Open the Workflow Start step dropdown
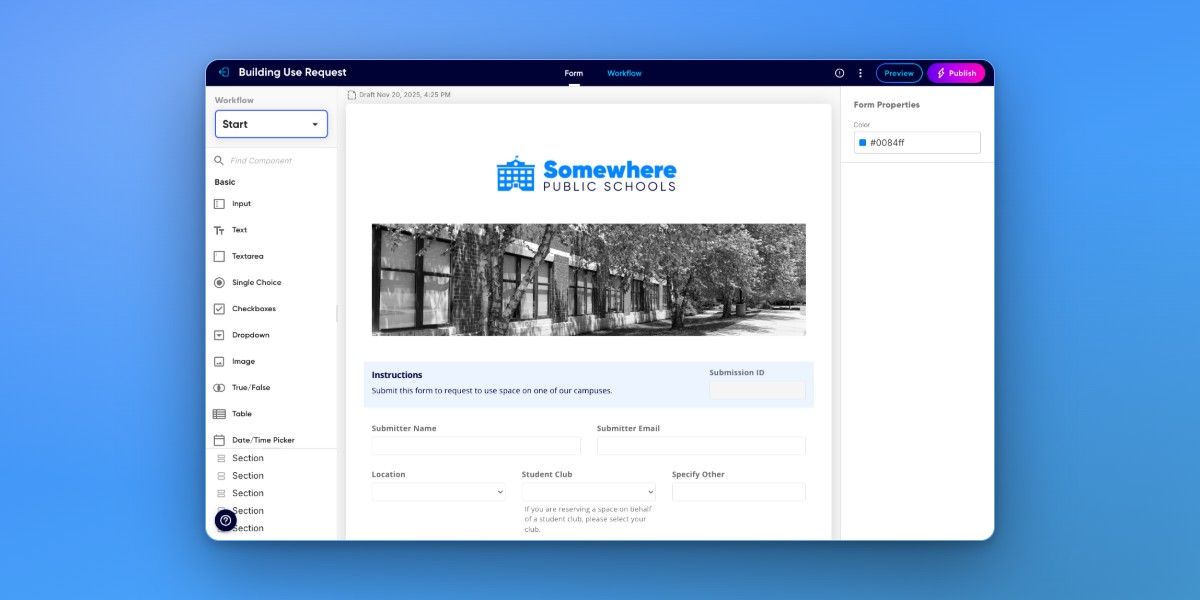Screen dimensions: 1200x600 click(271, 124)
